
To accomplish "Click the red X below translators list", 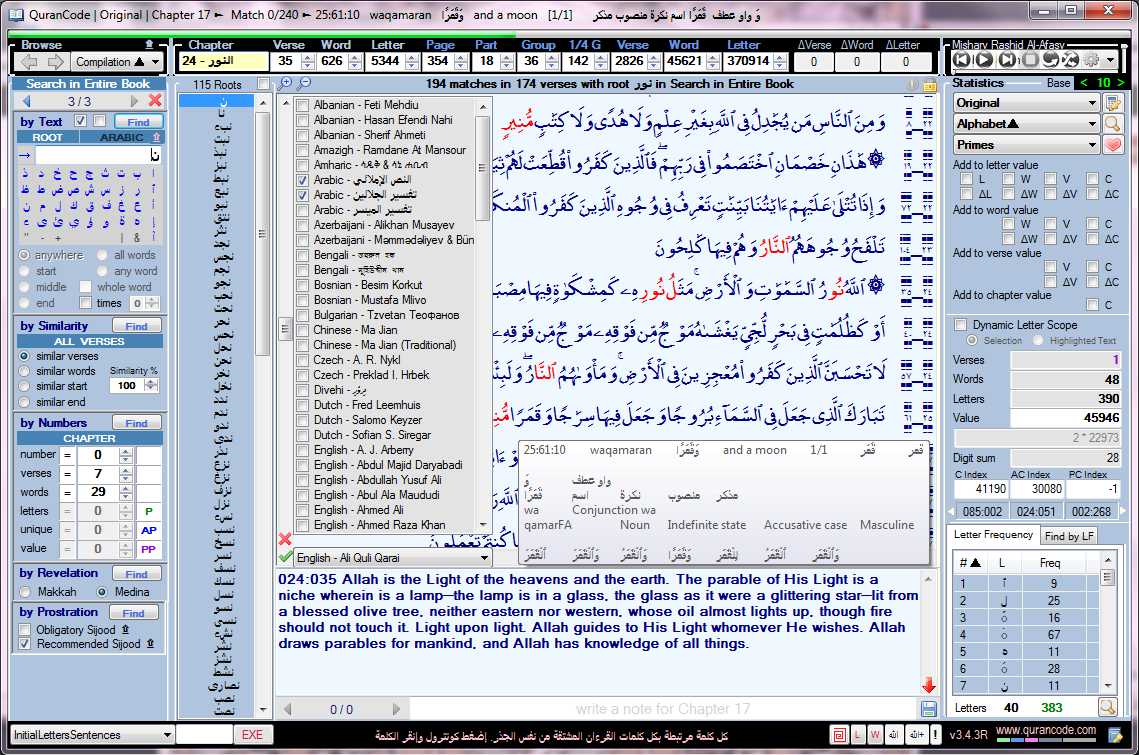I will click(285, 539).
